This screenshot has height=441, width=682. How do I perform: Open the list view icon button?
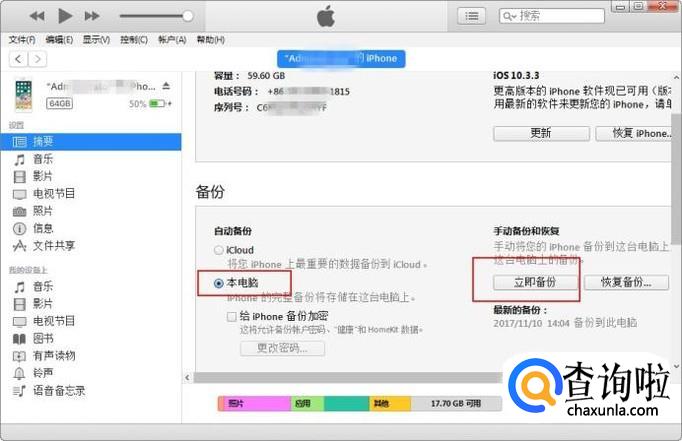471,17
